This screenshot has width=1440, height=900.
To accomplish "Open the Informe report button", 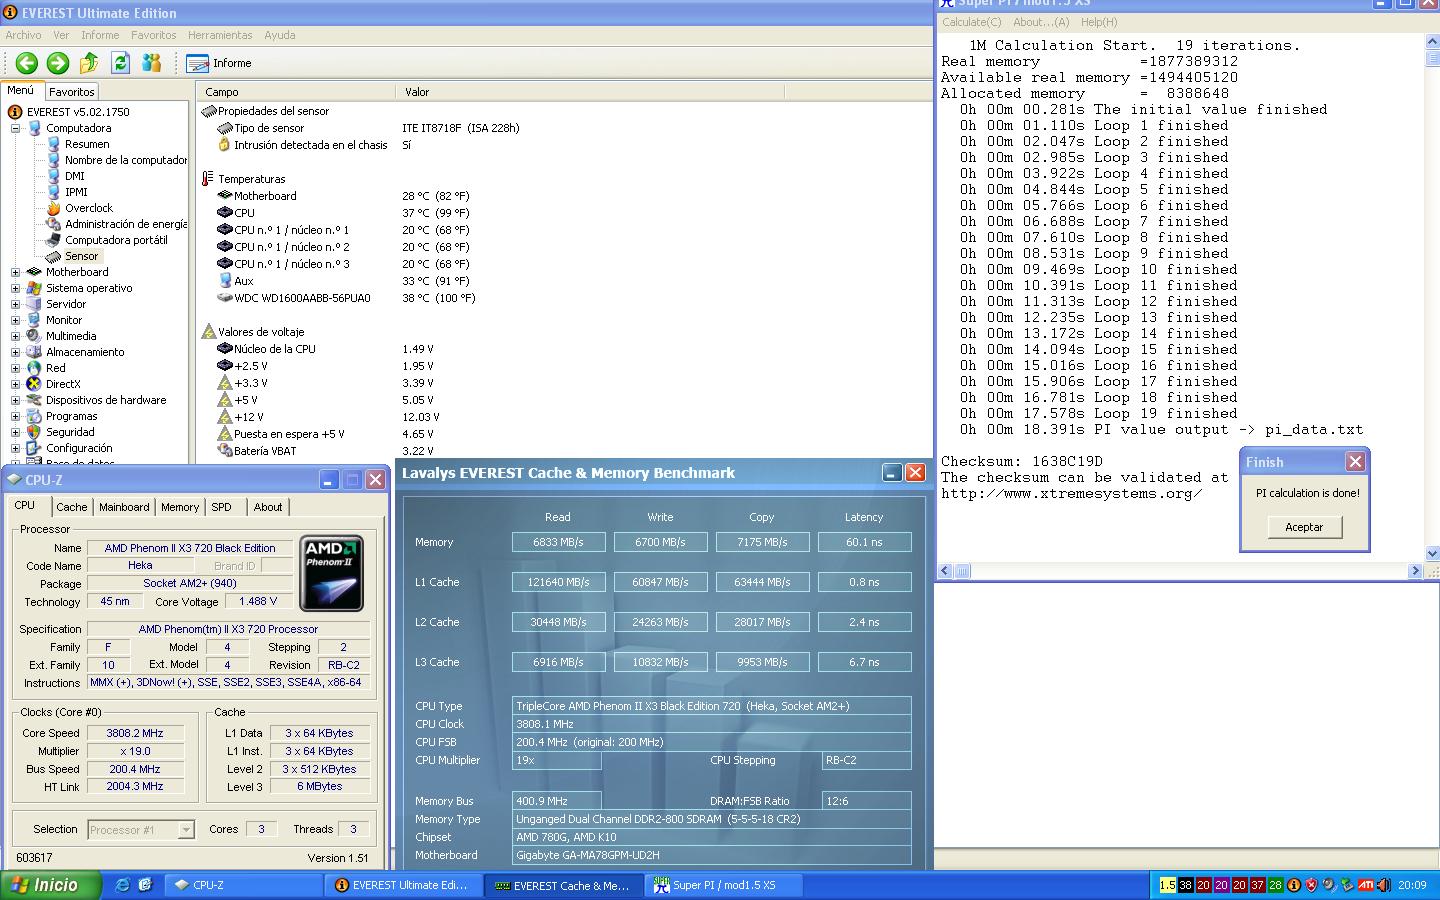I will tap(219, 63).
